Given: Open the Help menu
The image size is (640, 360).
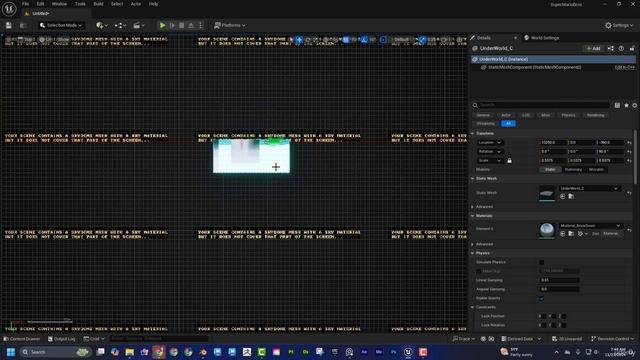Looking at the screenshot, I should [x=153, y=4].
